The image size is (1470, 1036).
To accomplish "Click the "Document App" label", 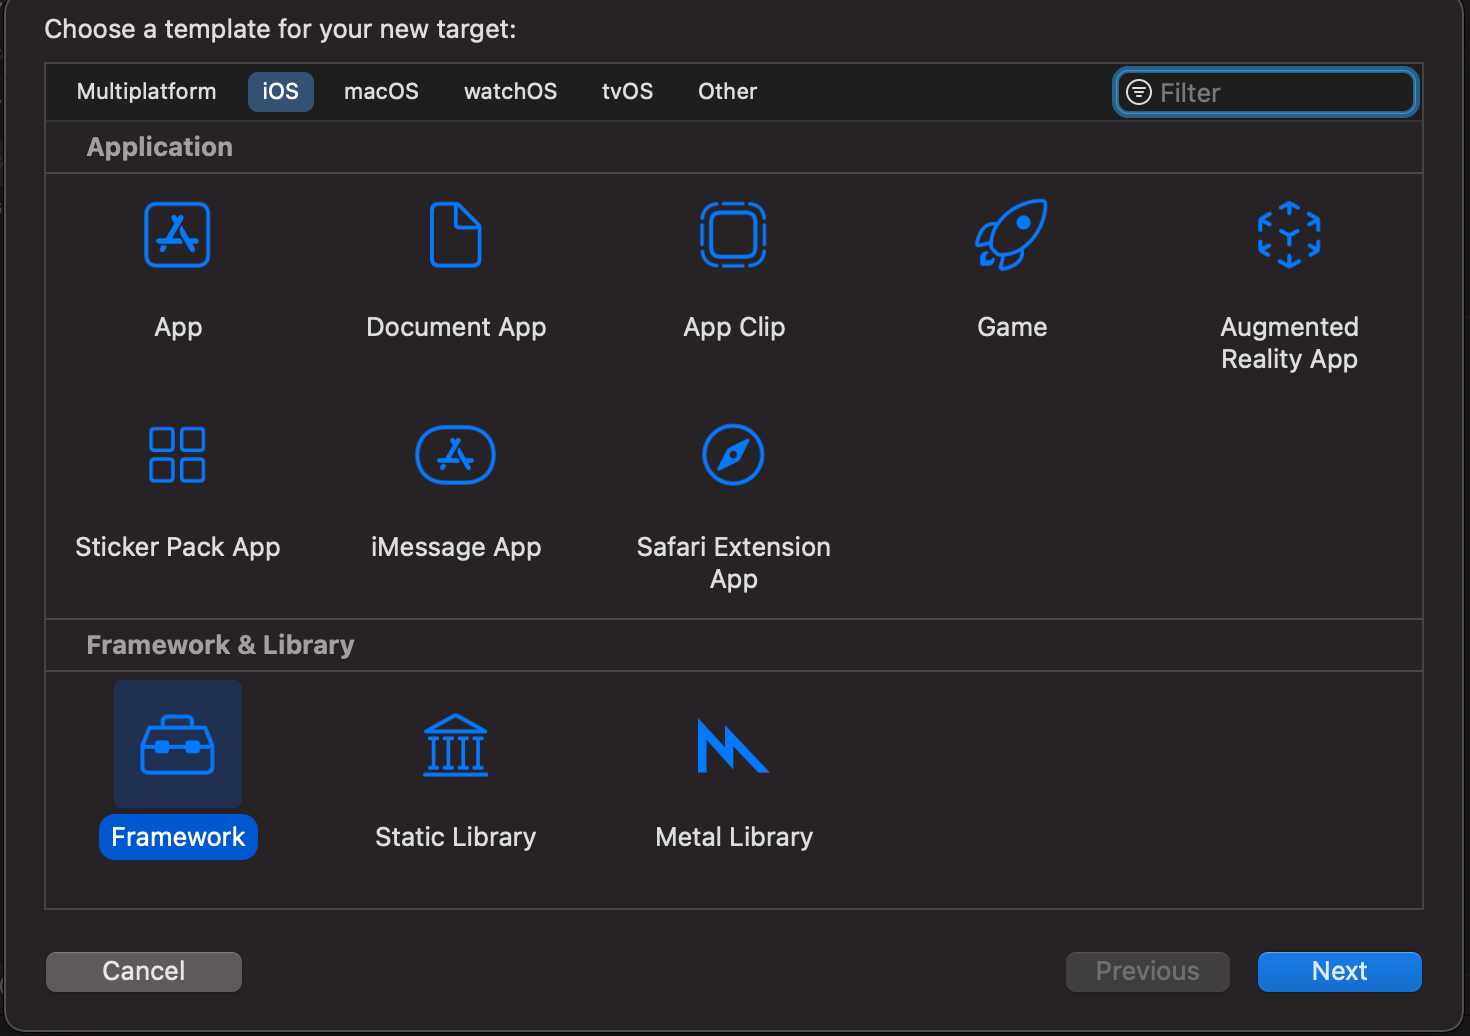I will click(x=456, y=327).
